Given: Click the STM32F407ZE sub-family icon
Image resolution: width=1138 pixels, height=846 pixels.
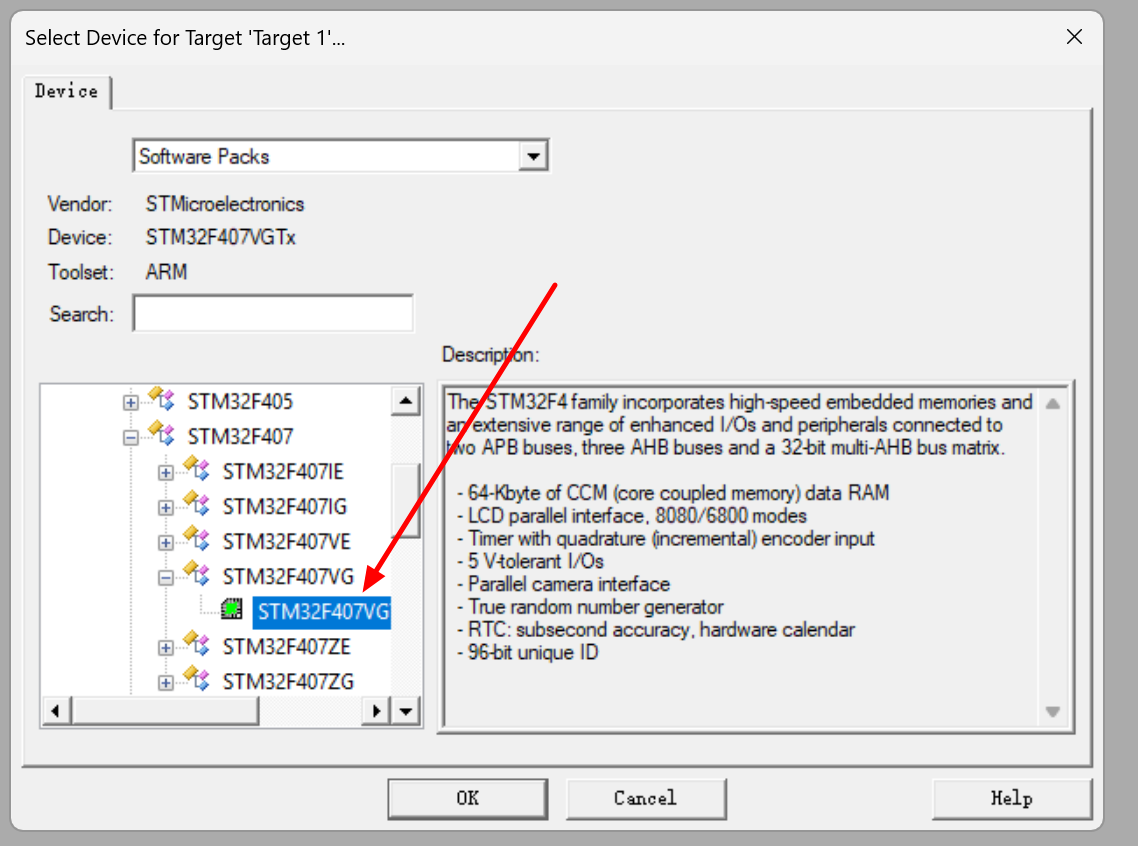Looking at the screenshot, I should point(196,644).
